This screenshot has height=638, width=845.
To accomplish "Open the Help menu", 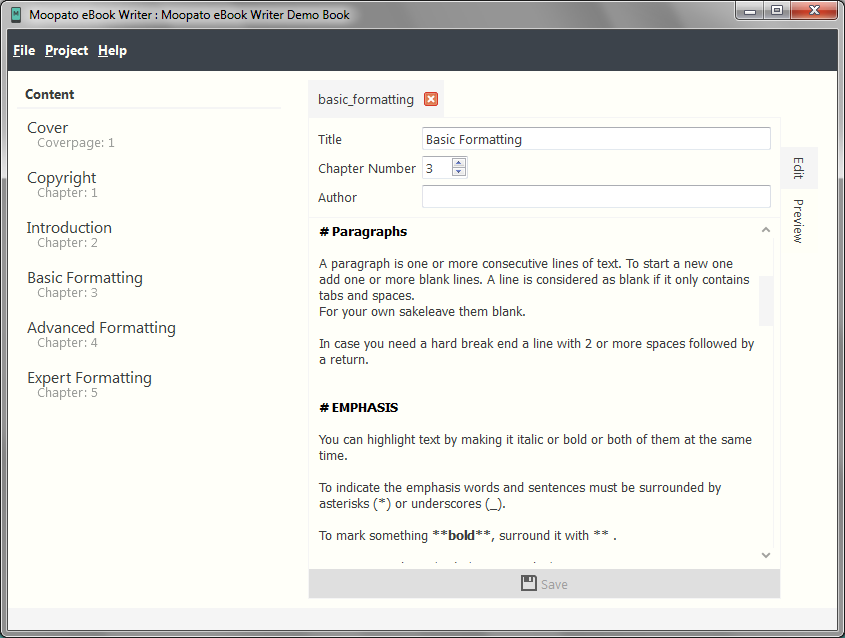I will (x=112, y=50).
